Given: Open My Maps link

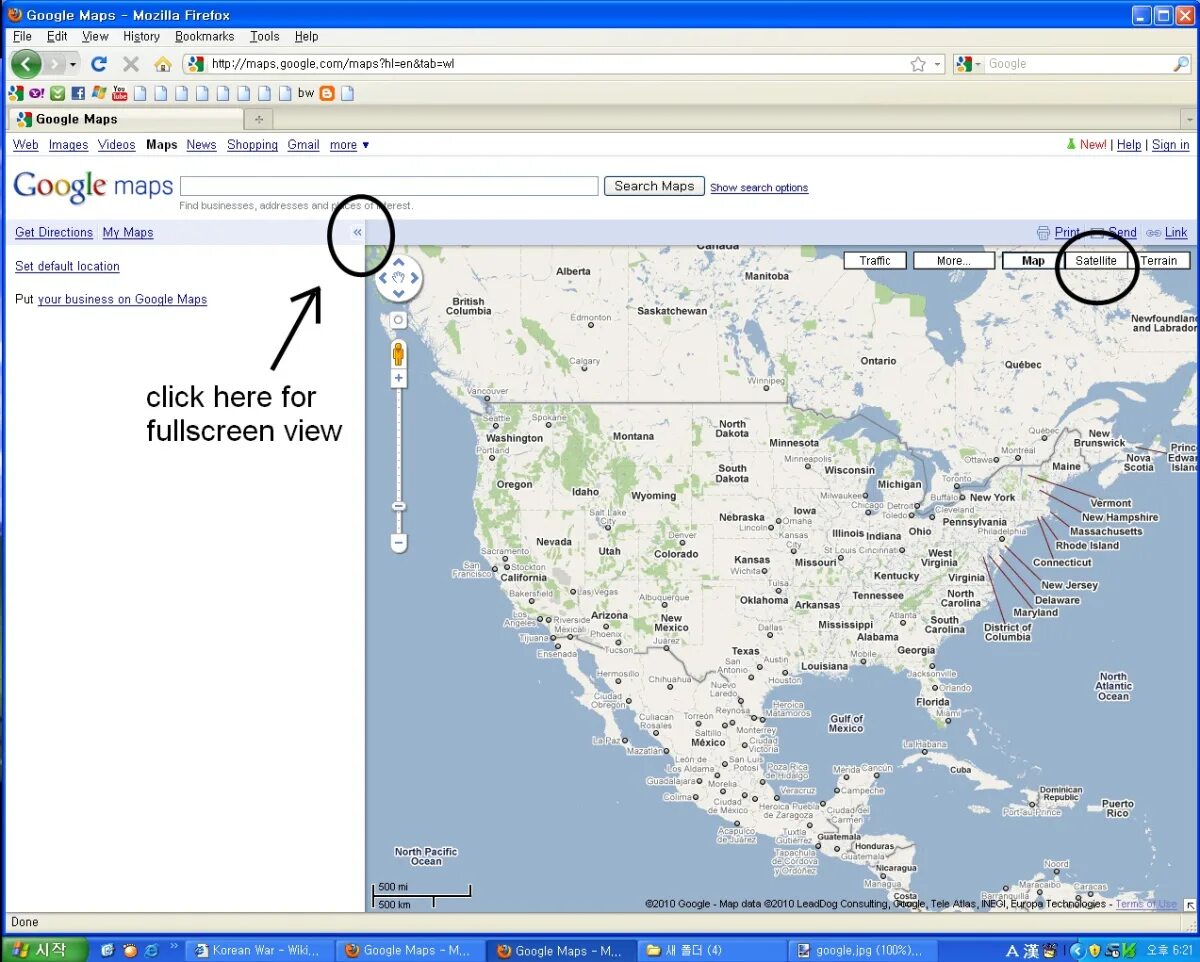Looking at the screenshot, I should point(128,232).
